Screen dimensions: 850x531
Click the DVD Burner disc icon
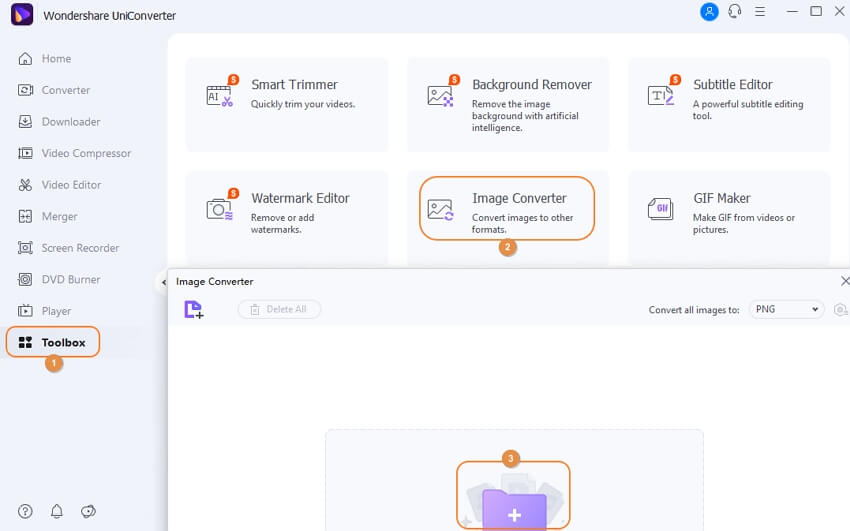[25, 280]
